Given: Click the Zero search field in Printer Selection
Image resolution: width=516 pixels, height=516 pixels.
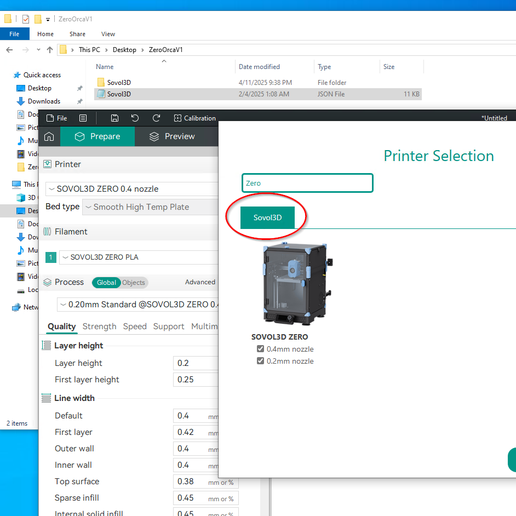Looking at the screenshot, I should (307, 183).
